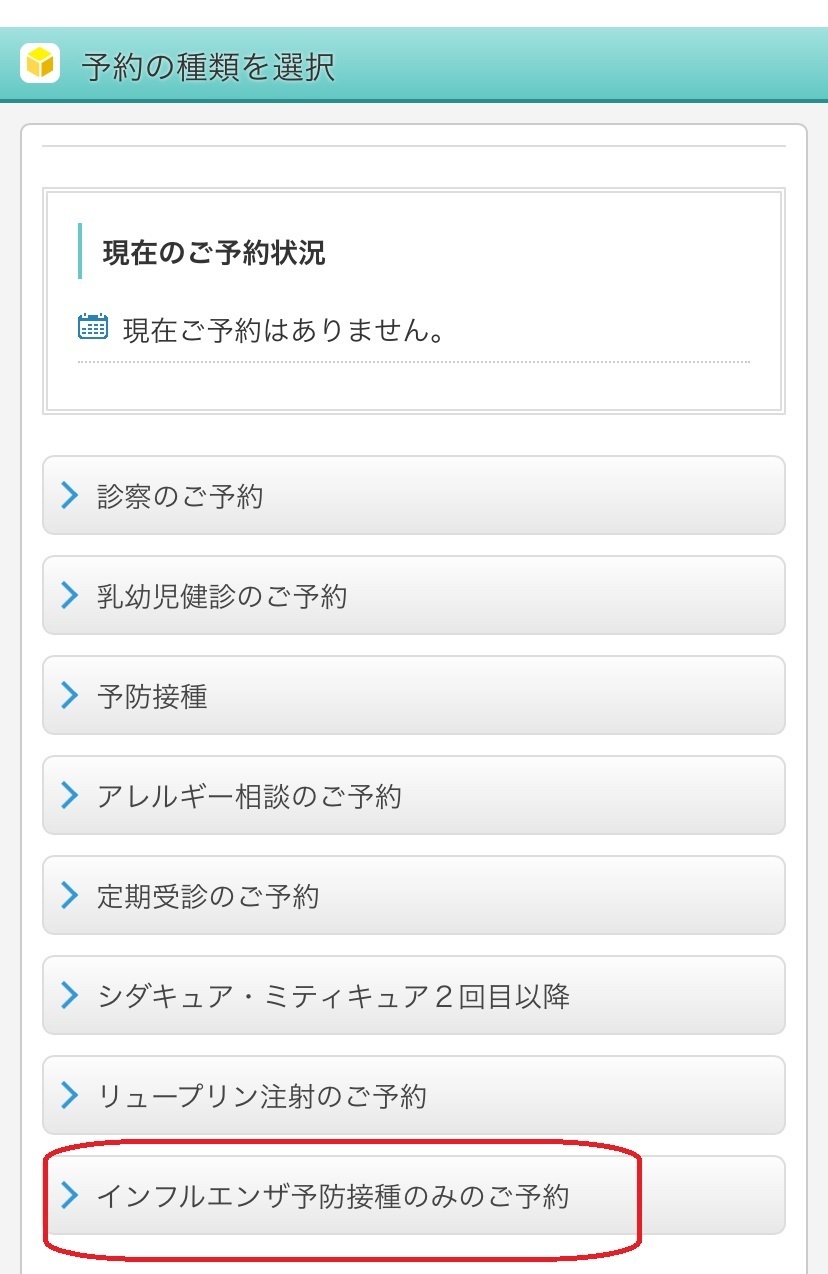Click the 現在ご予約はありません status text

[x=284, y=329]
